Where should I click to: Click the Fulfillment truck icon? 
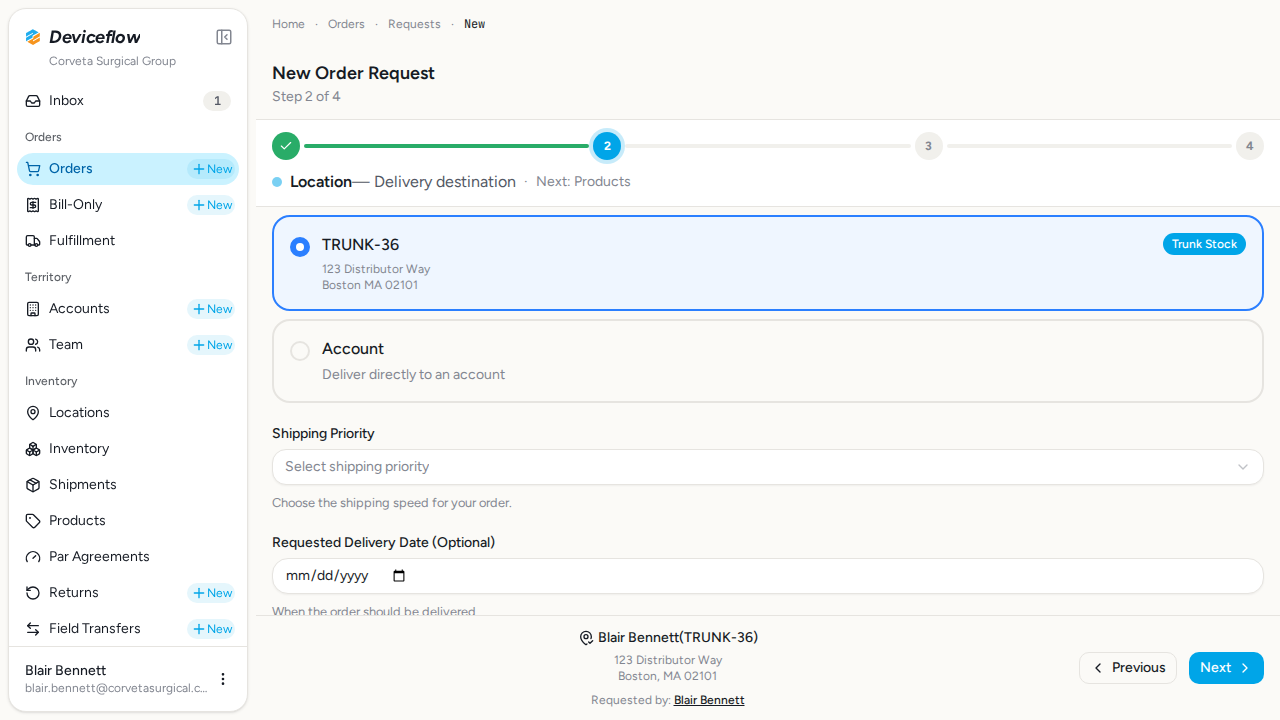pos(33,241)
